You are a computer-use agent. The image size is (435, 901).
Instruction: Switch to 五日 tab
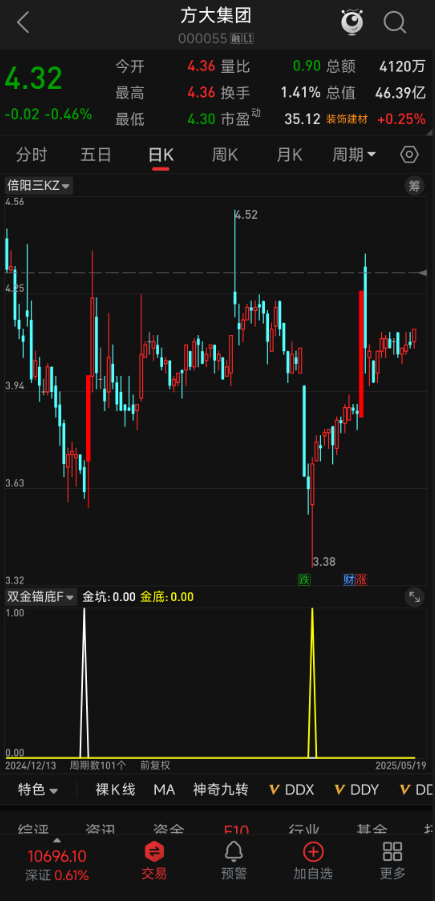pos(96,155)
